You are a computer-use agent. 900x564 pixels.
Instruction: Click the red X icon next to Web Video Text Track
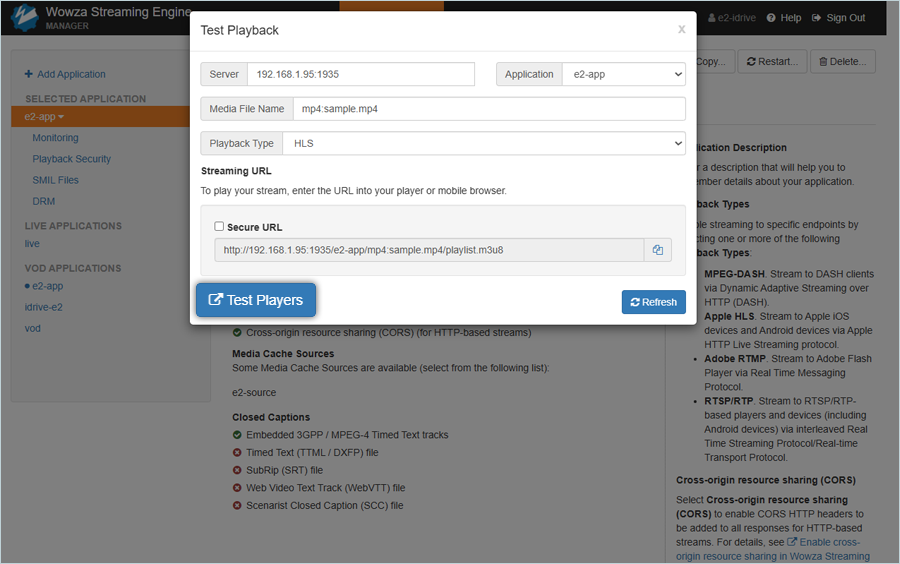pos(237,488)
